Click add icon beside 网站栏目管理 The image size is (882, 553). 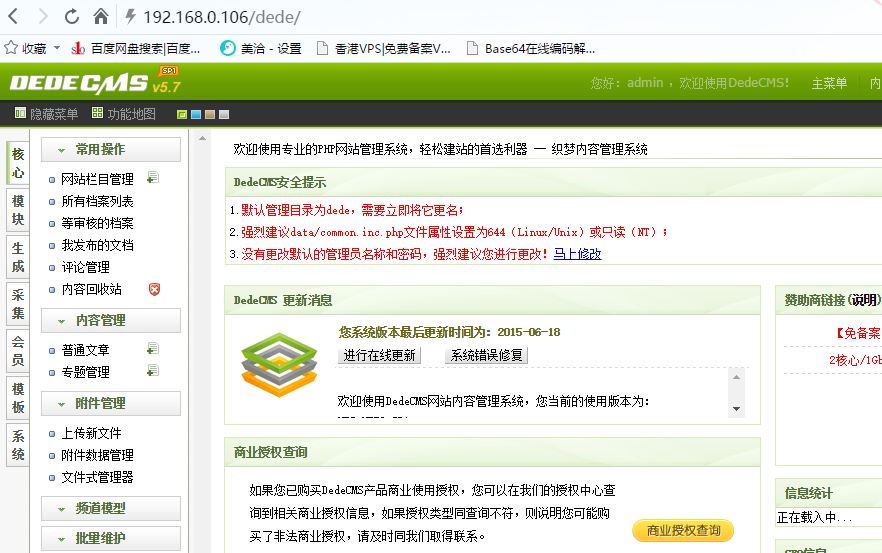tap(152, 178)
